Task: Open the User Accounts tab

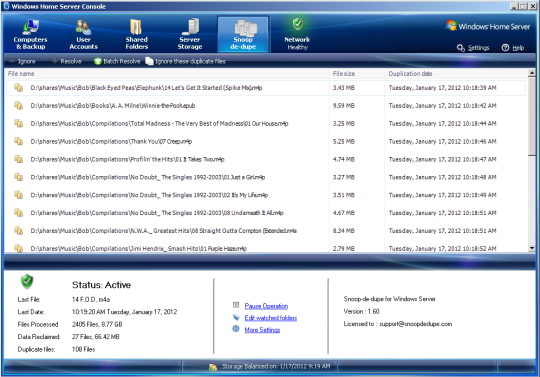Action: [83, 35]
